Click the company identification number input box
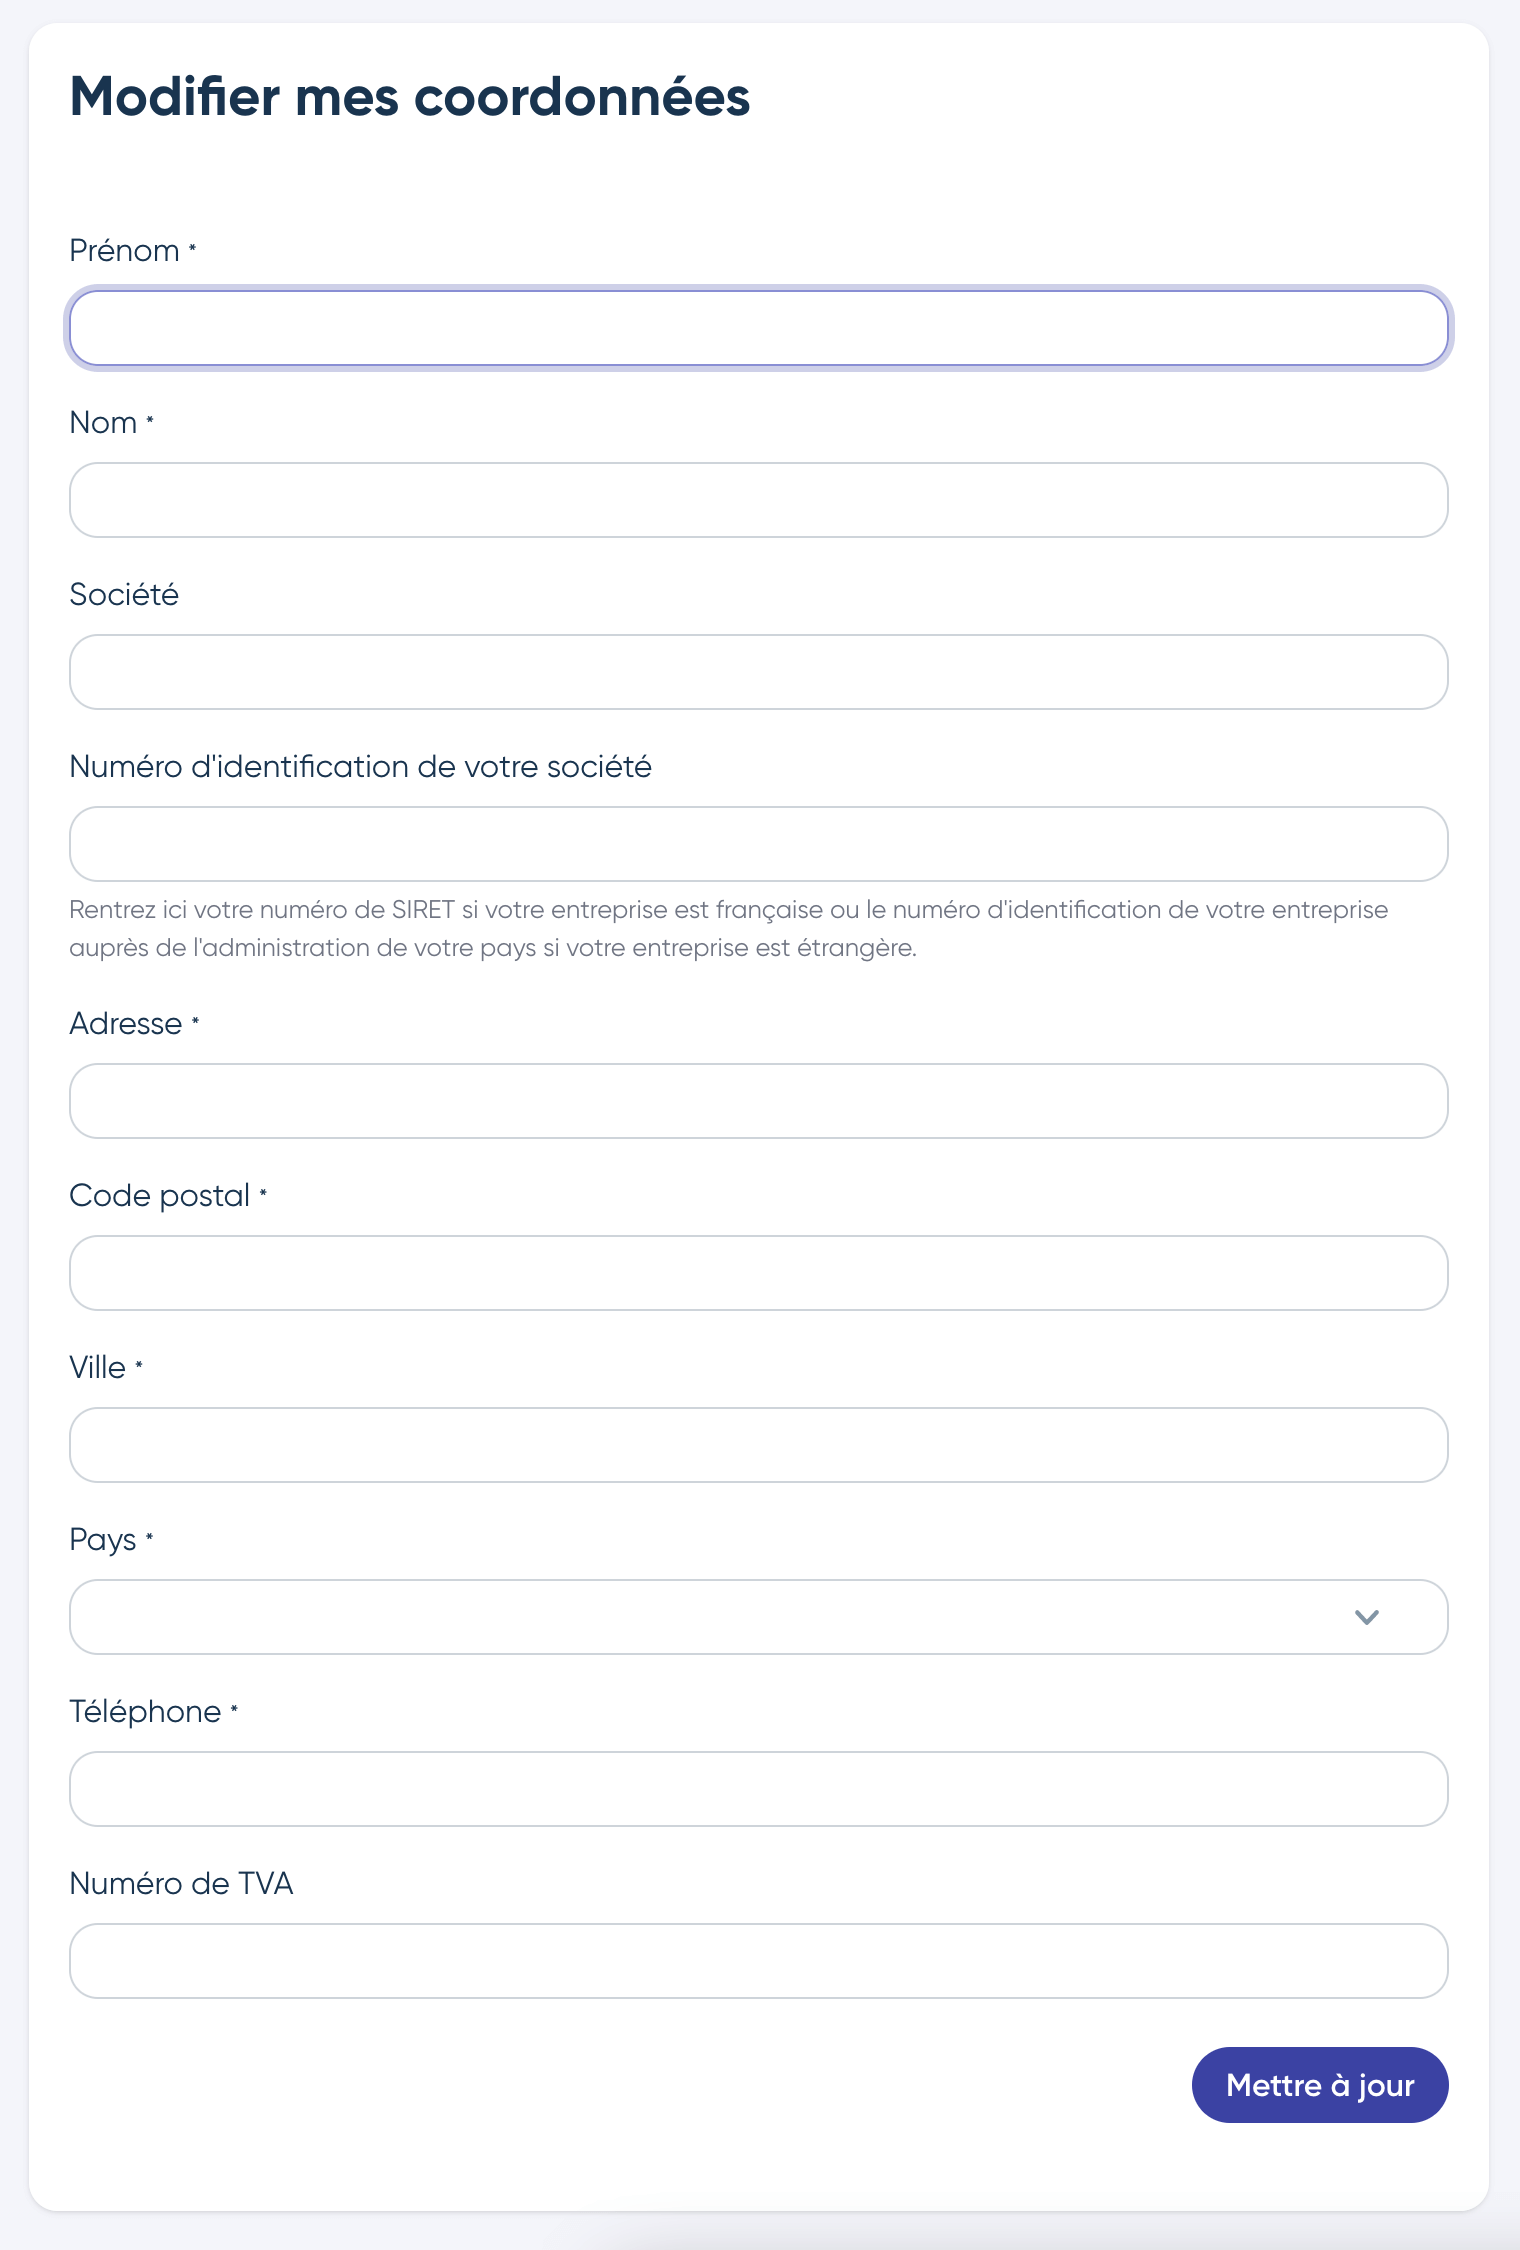Image resolution: width=1520 pixels, height=2250 pixels. [759, 844]
